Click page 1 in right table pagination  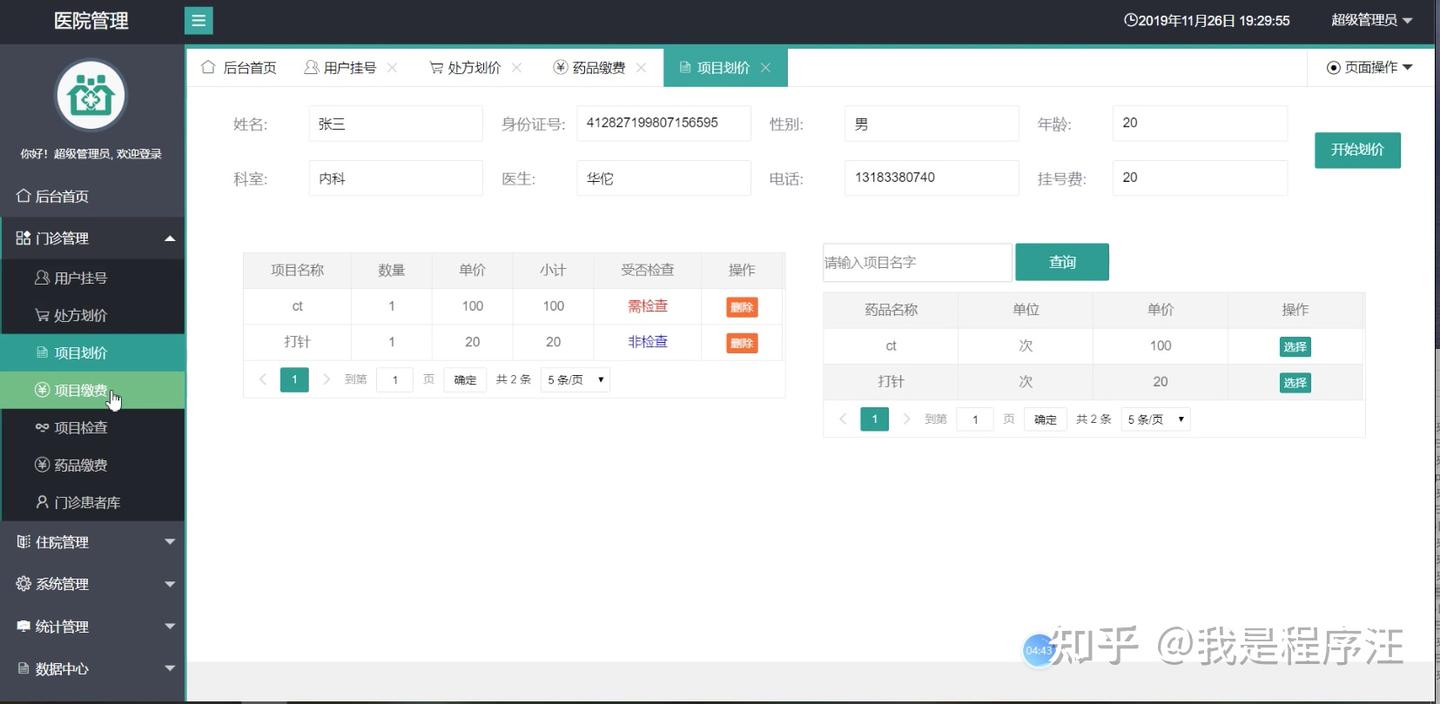(x=874, y=420)
